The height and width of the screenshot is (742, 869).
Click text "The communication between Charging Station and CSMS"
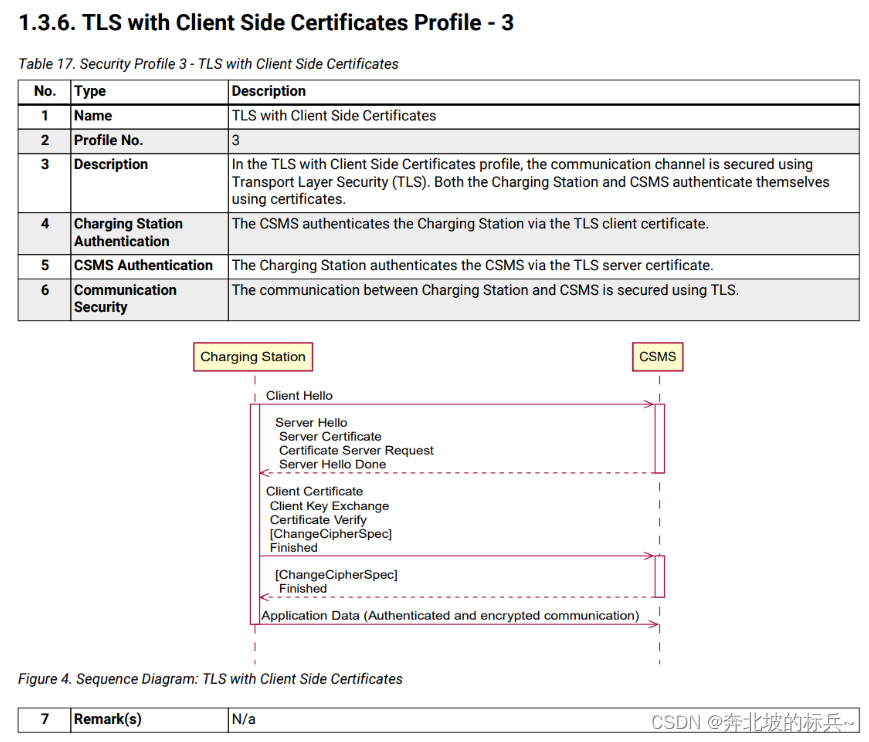485,290
